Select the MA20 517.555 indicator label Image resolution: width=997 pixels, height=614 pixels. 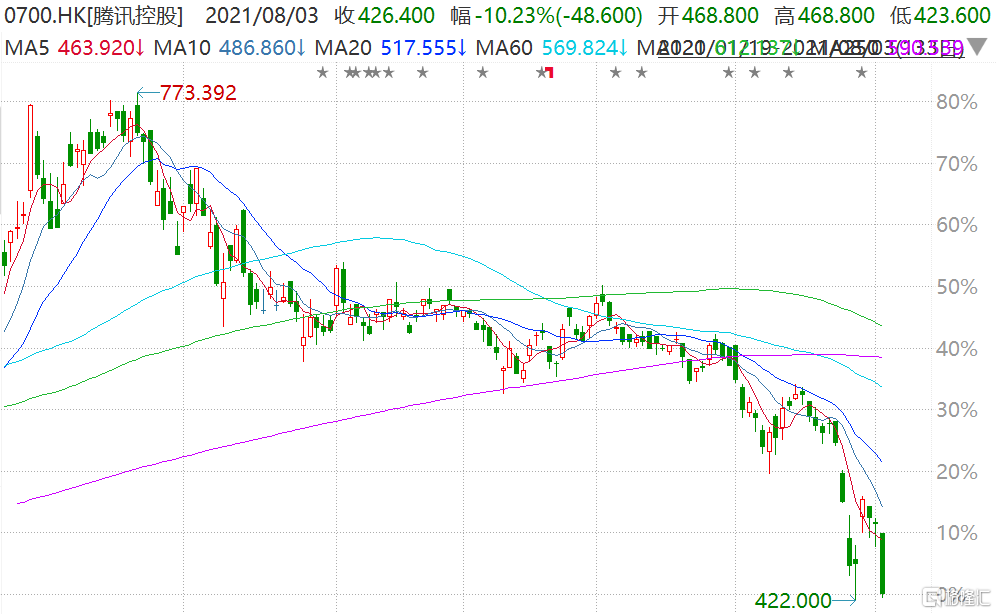[390, 48]
